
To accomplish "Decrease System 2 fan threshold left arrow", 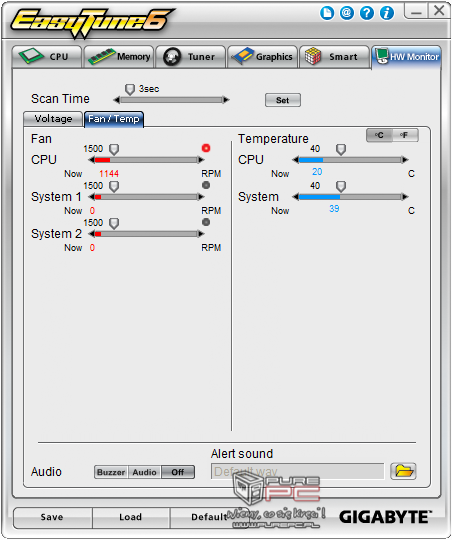I will [91, 234].
